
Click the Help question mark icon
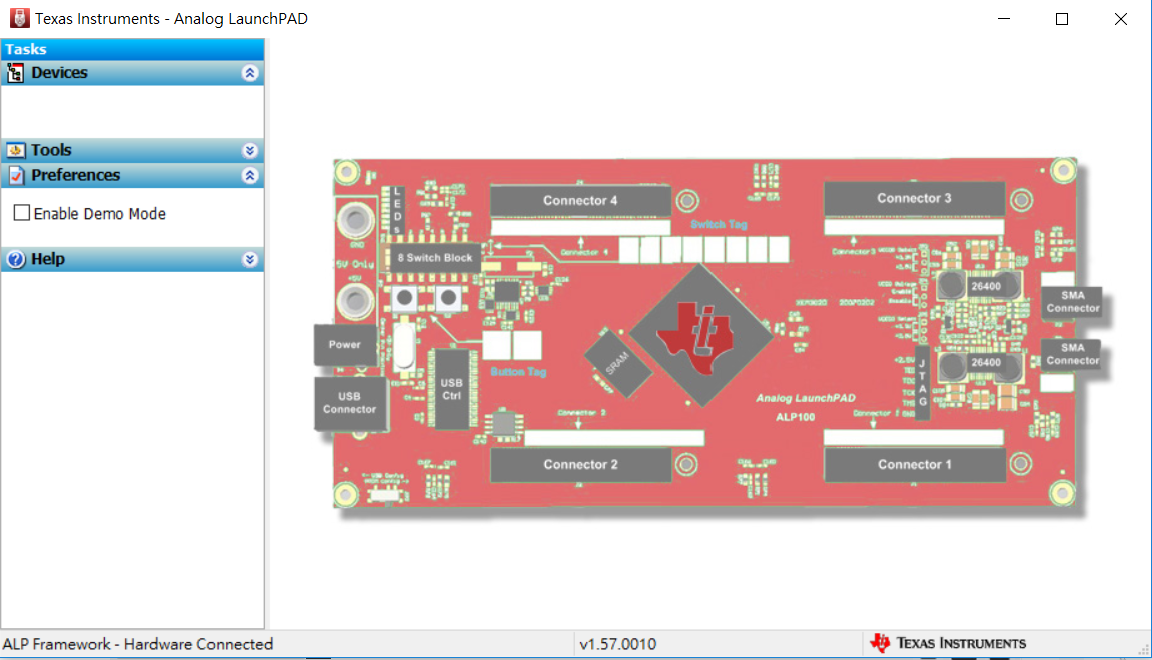click(x=15, y=259)
